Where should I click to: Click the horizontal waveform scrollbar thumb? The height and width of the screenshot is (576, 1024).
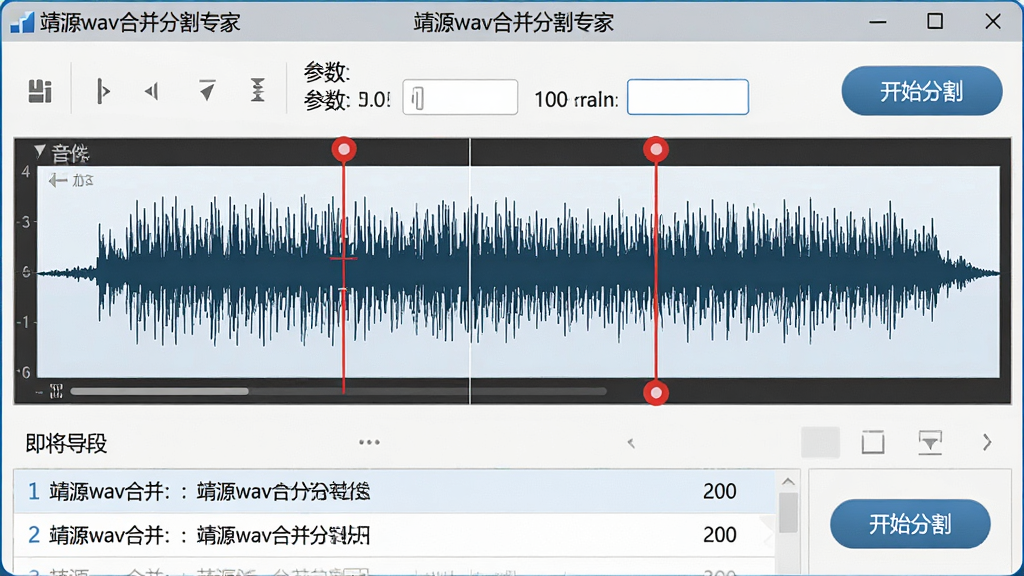click(159, 391)
